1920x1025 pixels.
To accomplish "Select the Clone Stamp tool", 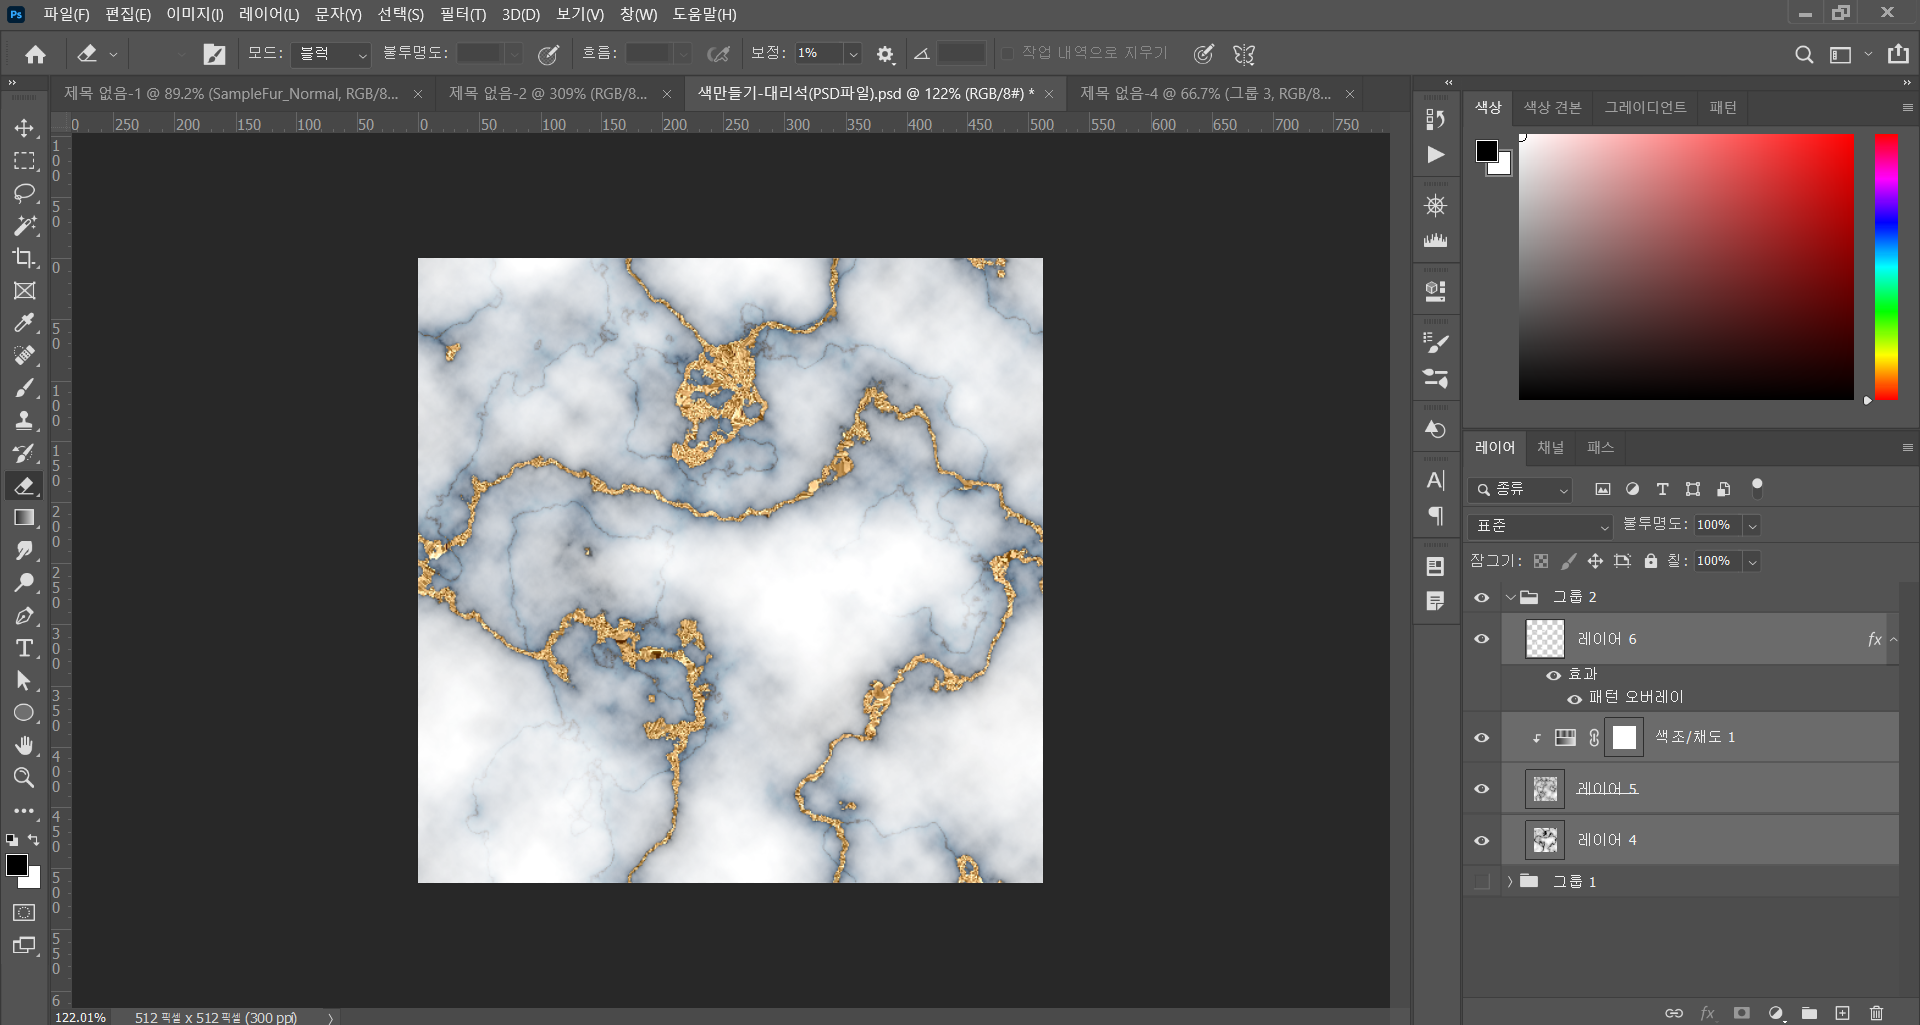I will 25,421.
